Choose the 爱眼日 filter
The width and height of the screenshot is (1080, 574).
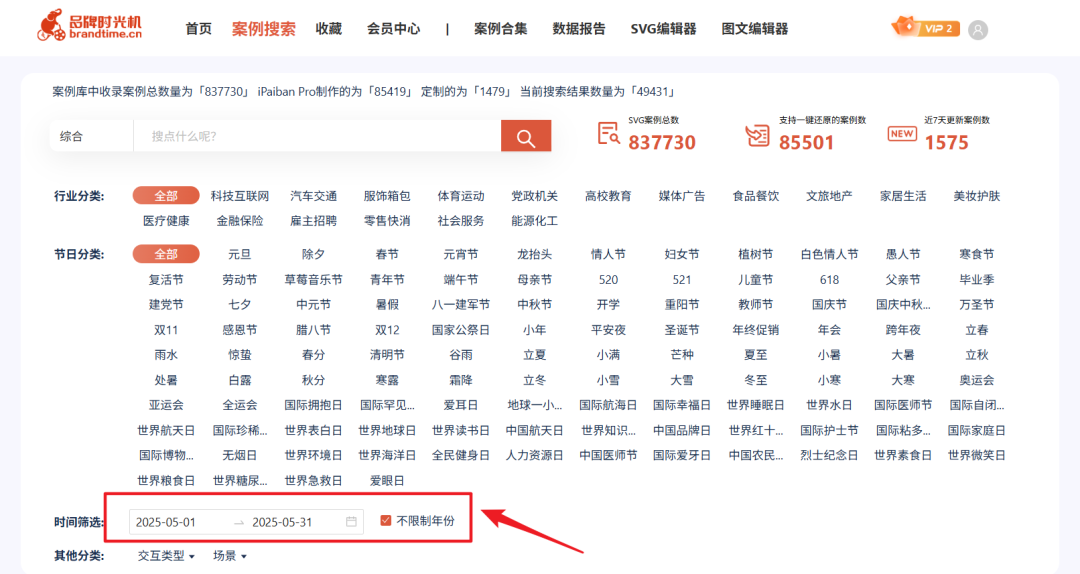[387, 481]
